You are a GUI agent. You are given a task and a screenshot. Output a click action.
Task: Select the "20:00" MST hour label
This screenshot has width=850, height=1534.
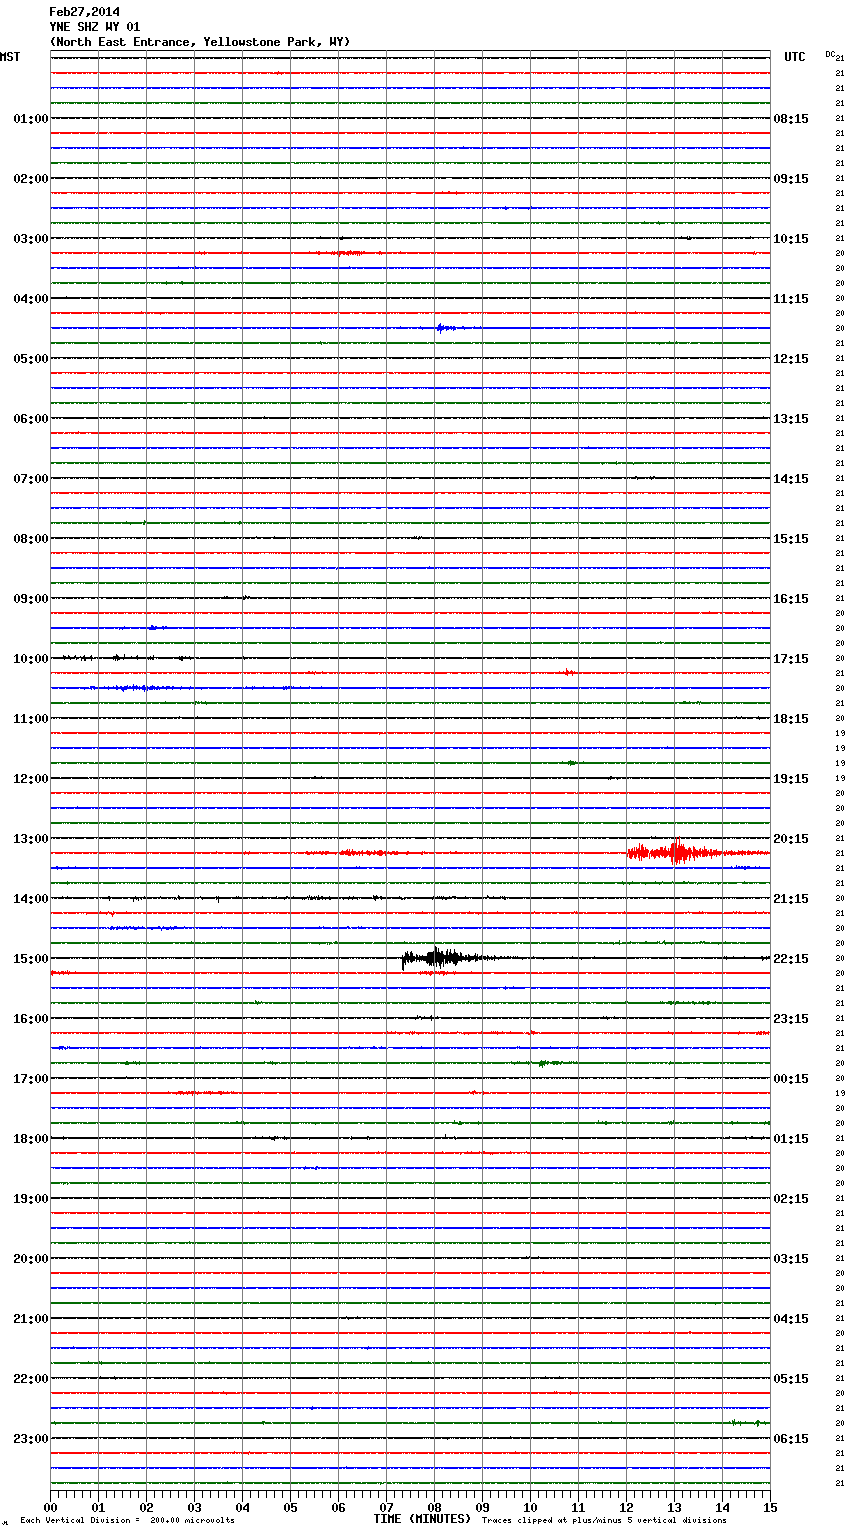31,1259
